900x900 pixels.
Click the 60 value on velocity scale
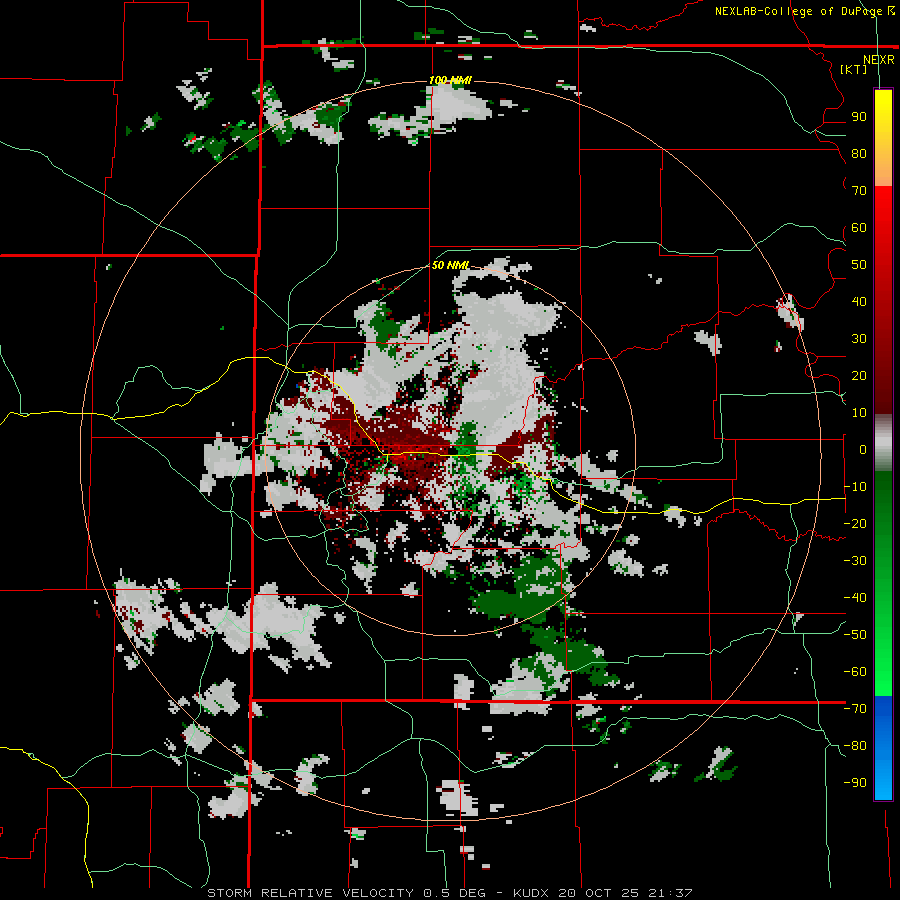coord(859,228)
